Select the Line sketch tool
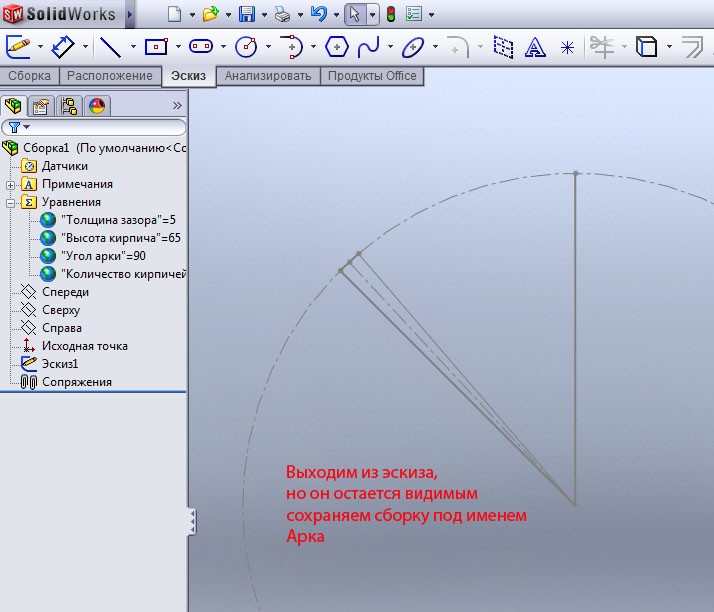 tap(110, 46)
